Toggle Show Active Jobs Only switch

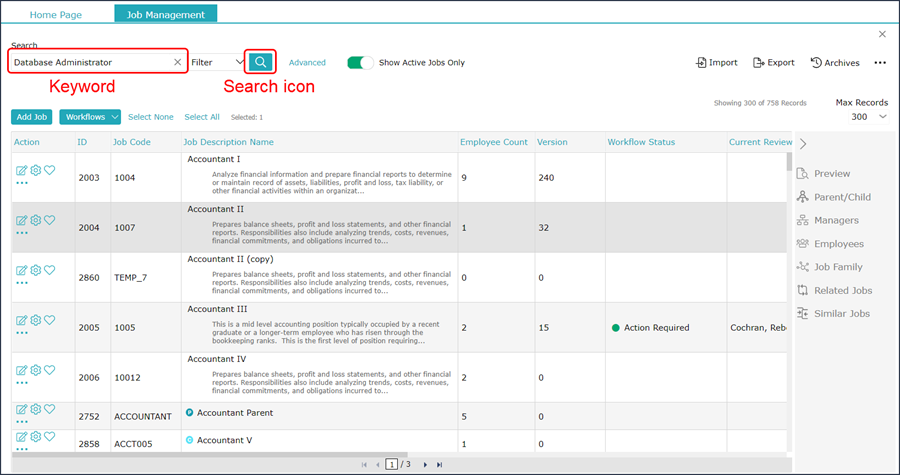coord(360,63)
